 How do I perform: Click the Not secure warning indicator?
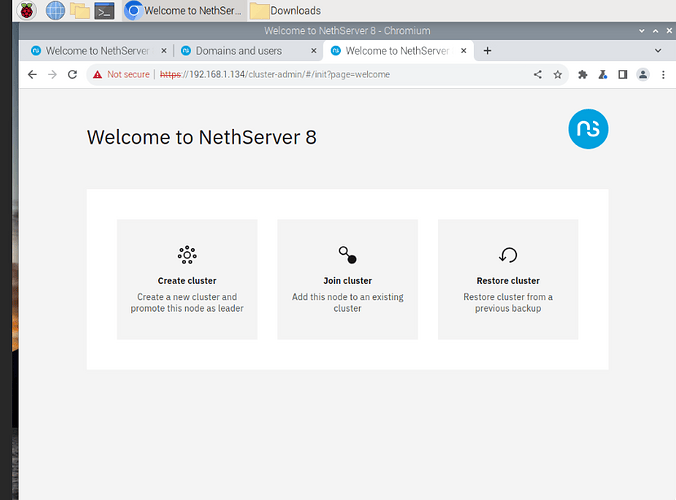pyautogui.click(x=121, y=75)
